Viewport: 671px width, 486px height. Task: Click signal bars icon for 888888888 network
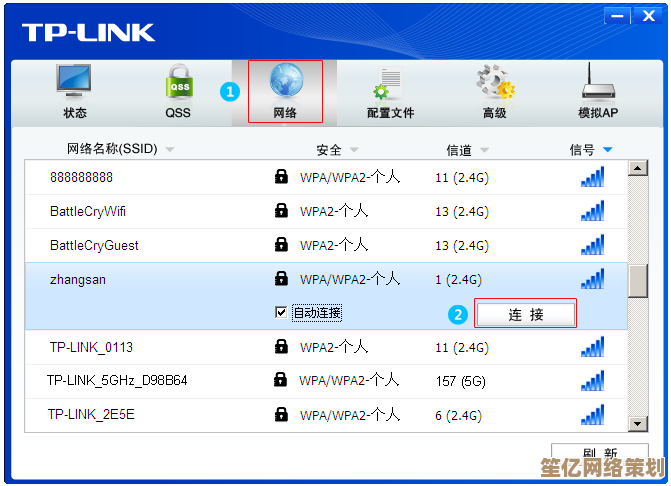pos(592,177)
